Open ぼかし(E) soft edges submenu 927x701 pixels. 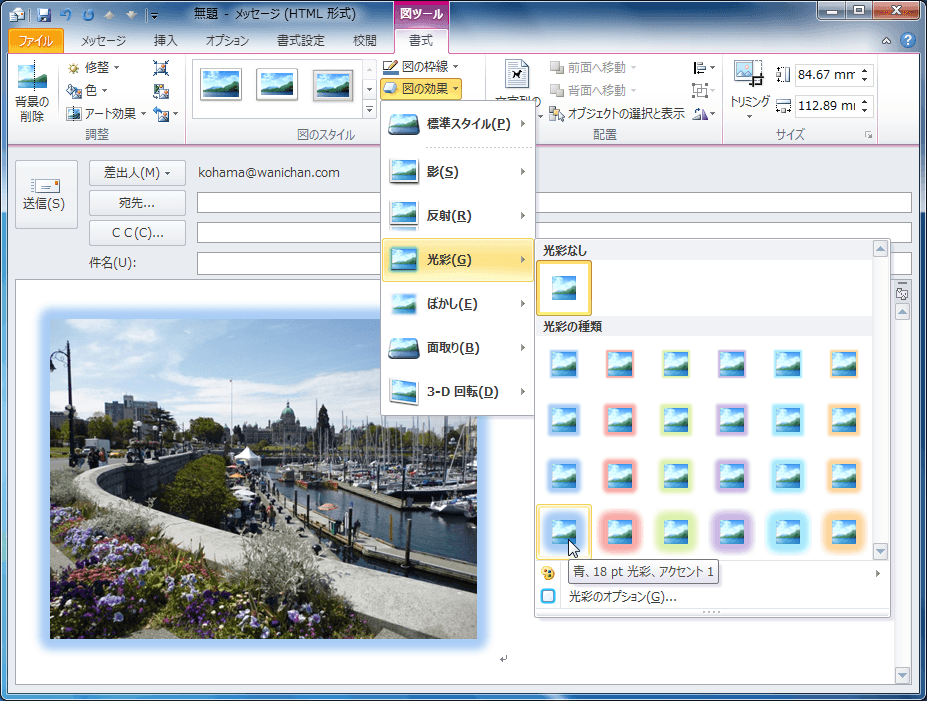(x=458, y=304)
